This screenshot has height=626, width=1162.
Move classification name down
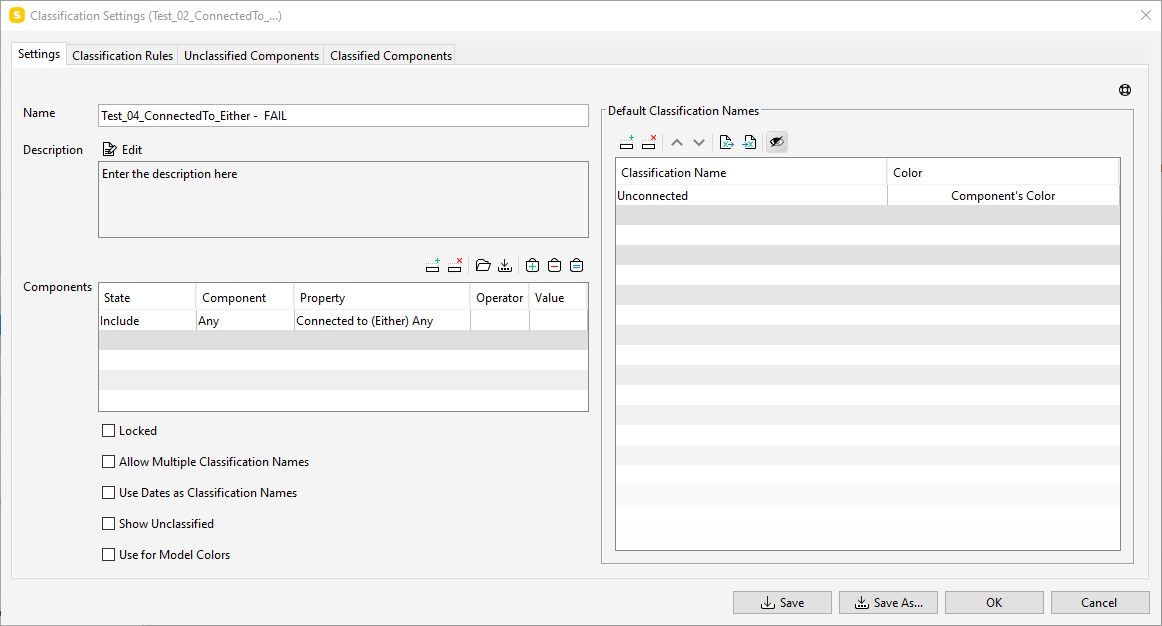(x=699, y=142)
